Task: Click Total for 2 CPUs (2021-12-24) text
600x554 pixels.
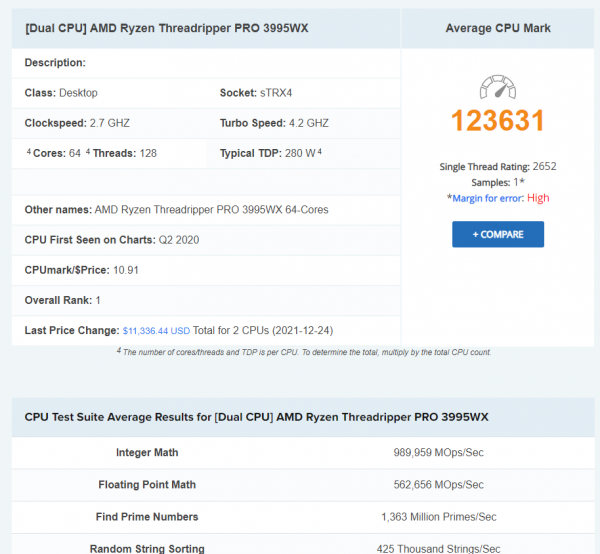Action: click(263, 331)
